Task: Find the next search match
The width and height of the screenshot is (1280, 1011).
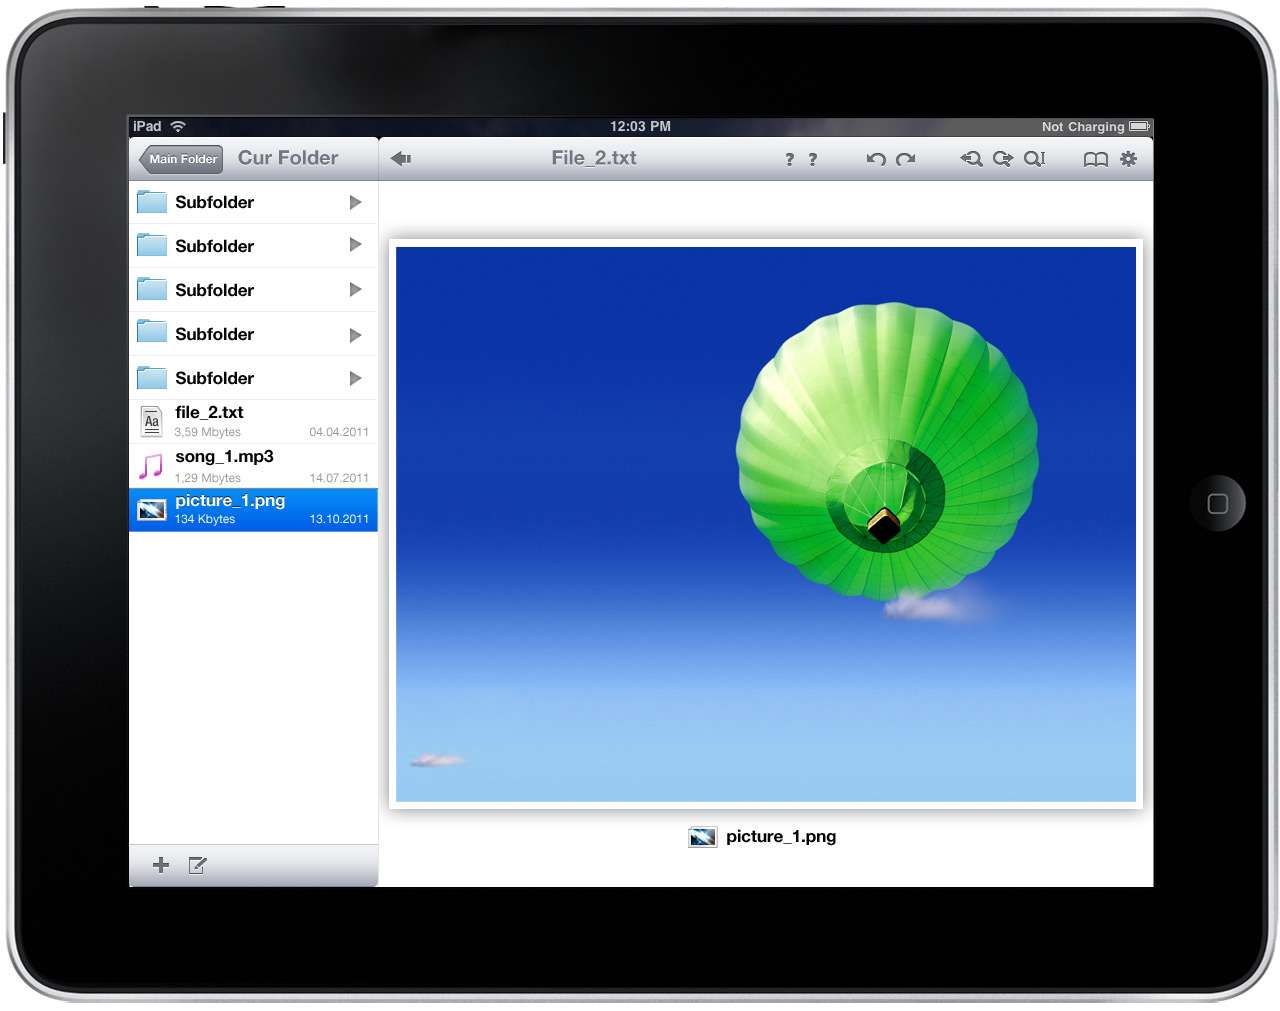Action: 1002,158
